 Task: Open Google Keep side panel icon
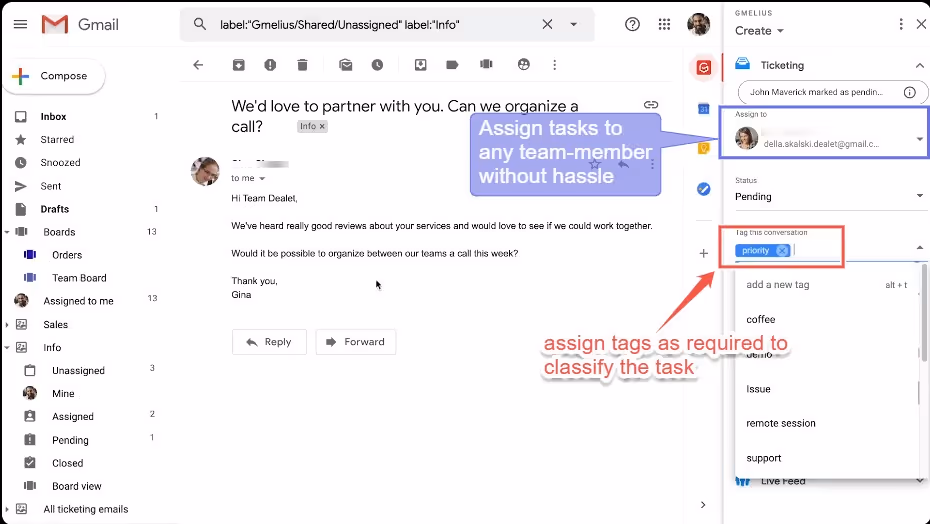(x=703, y=149)
